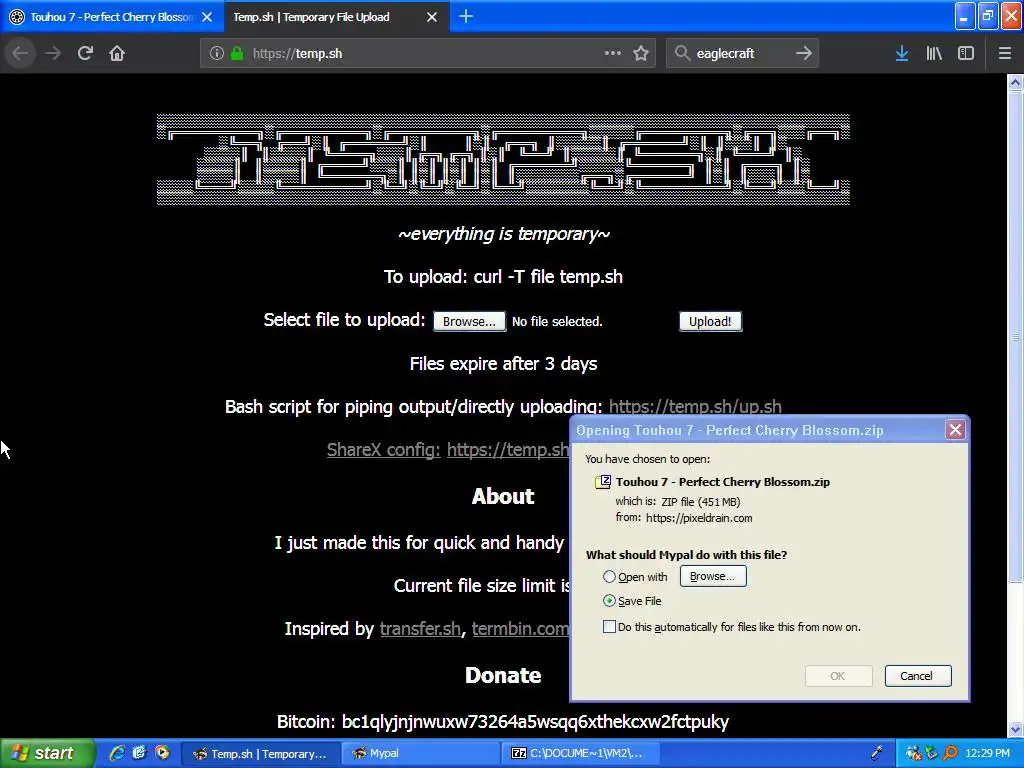Click the vertical scrollbar thumb
Image resolution: width=1024 pixels, height=768 pixels.
1015,336
